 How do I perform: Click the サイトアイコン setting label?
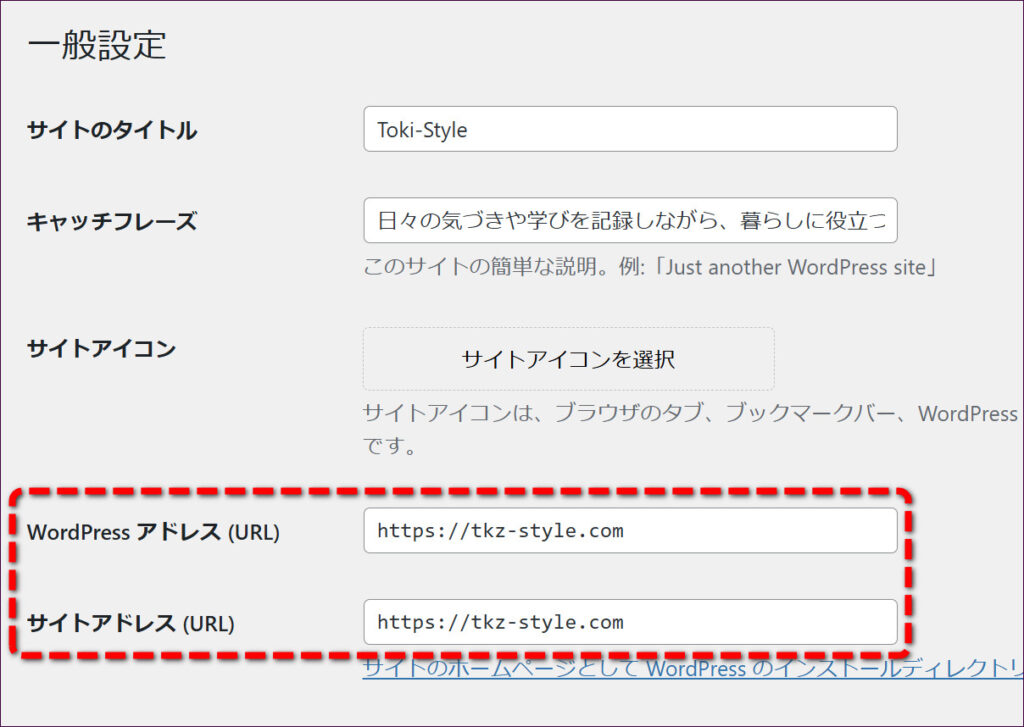click(101, 349)
